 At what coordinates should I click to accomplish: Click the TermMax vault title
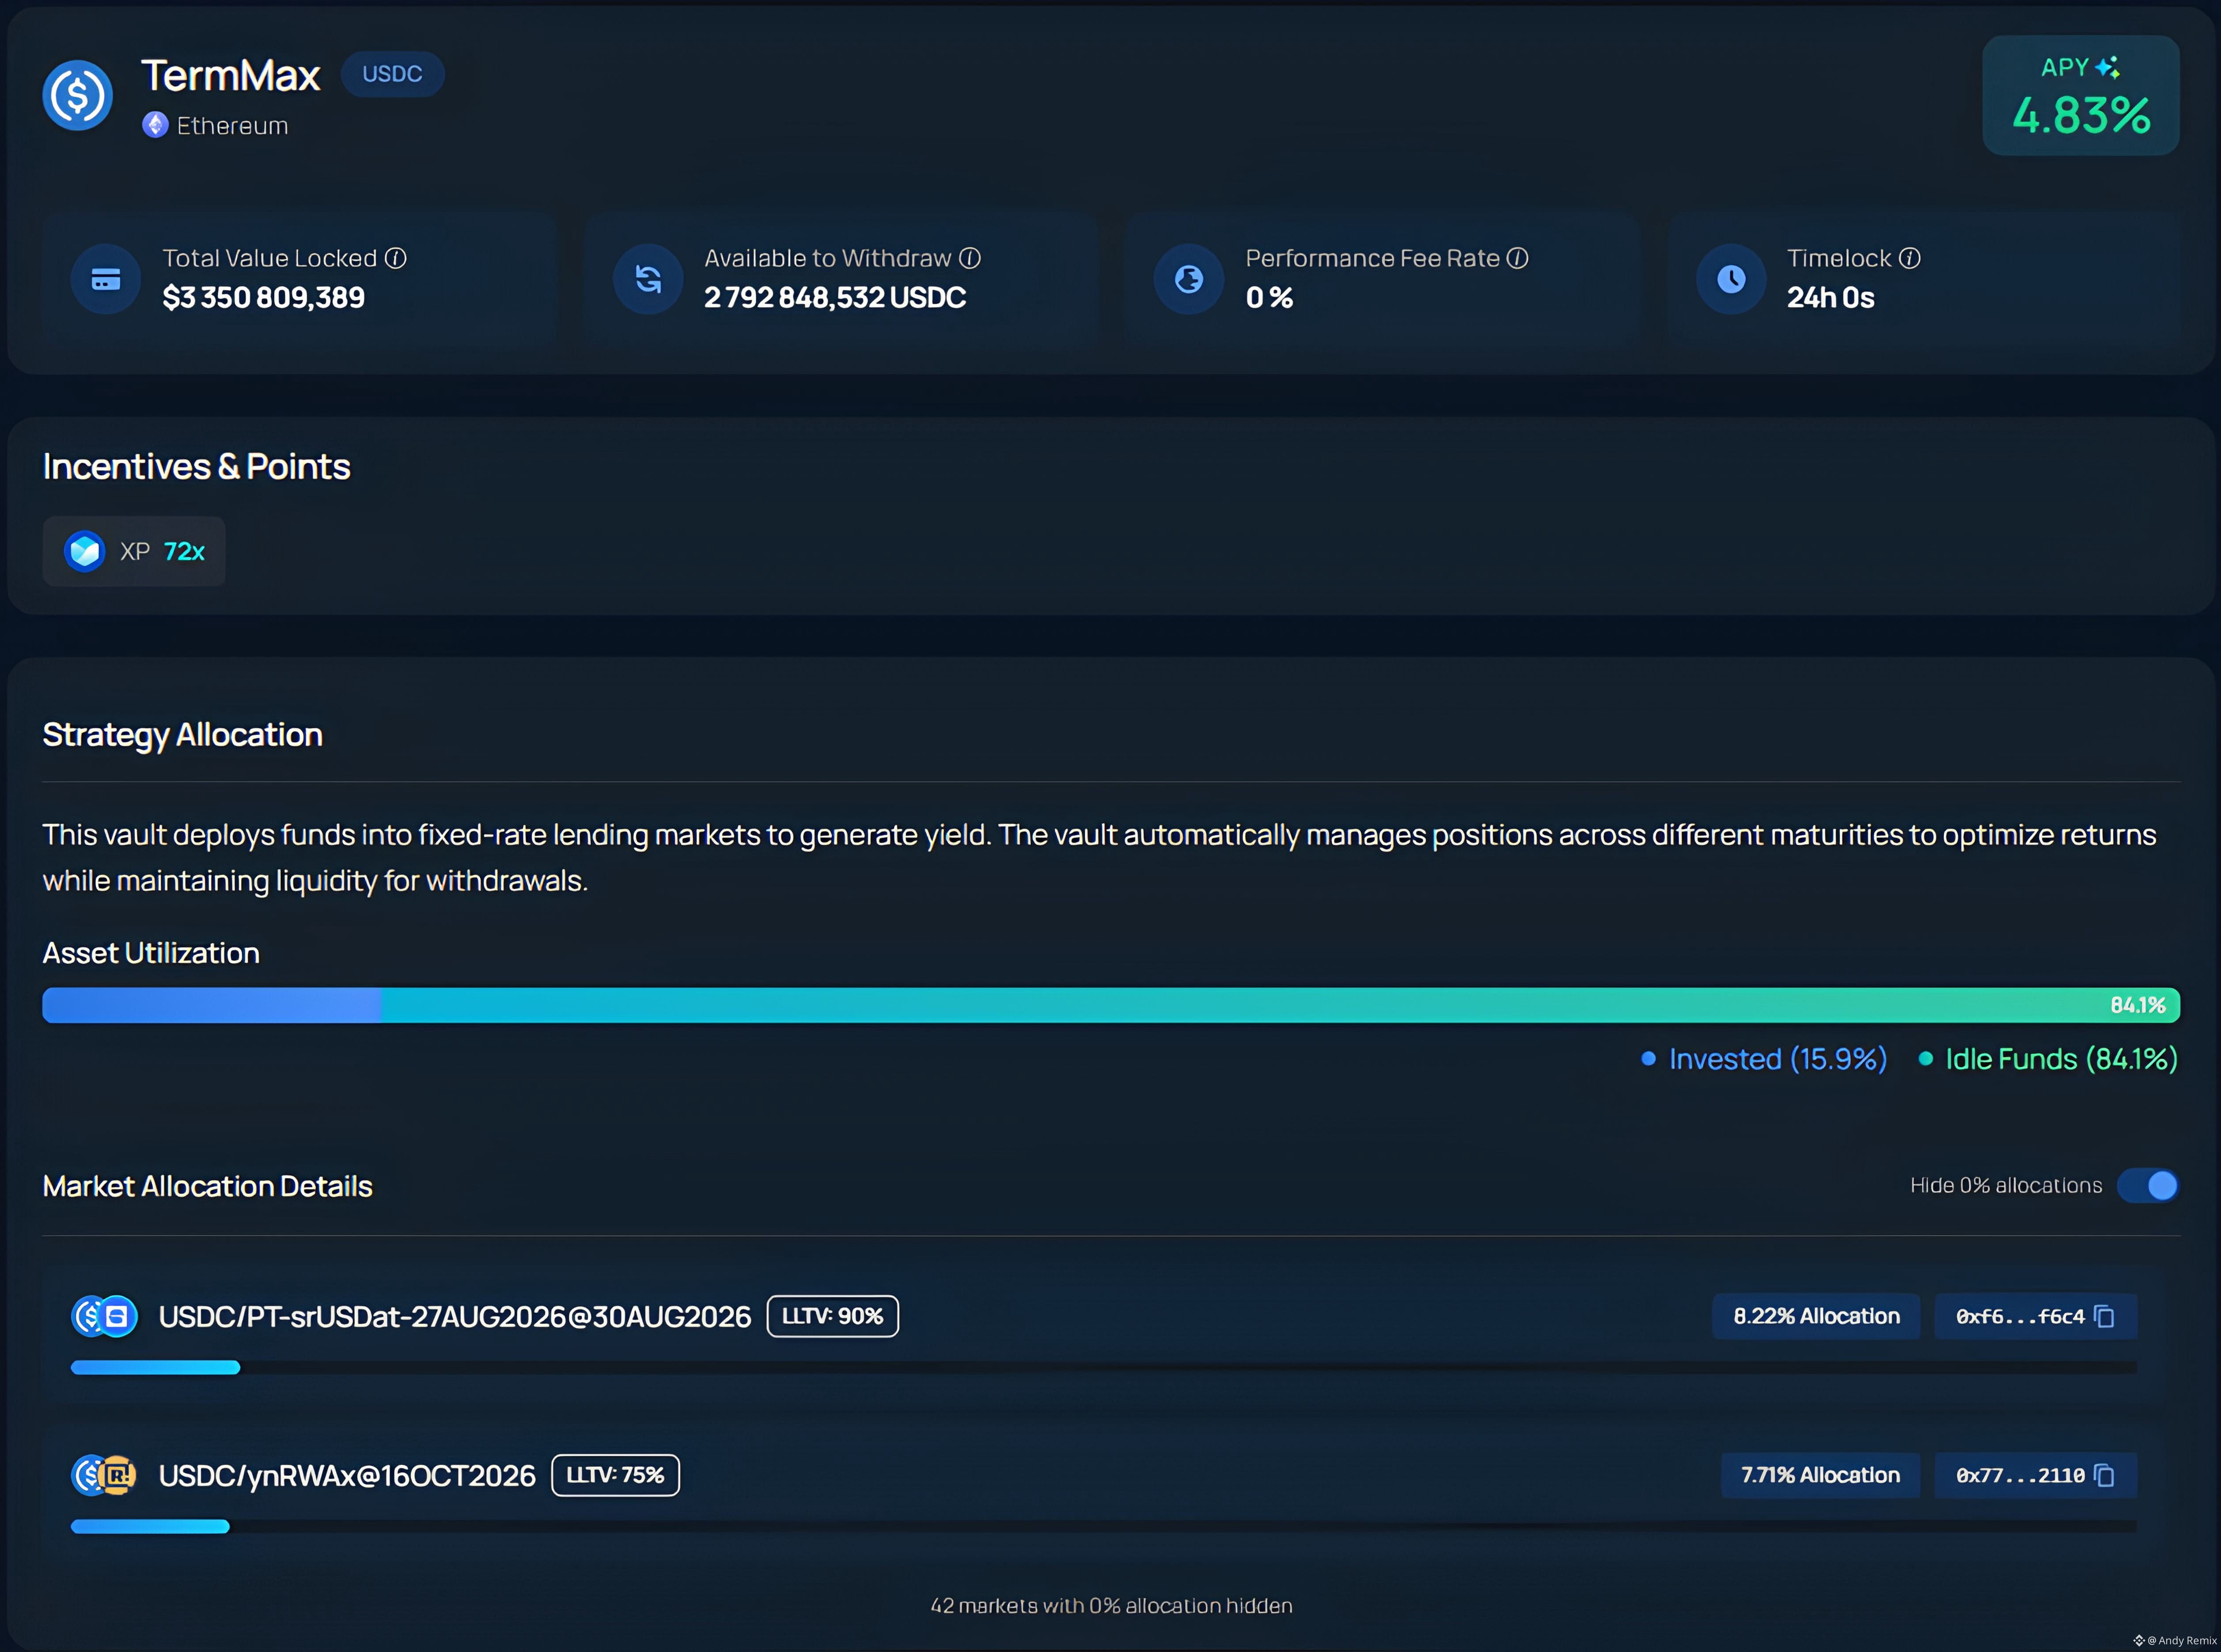point(231,75)
